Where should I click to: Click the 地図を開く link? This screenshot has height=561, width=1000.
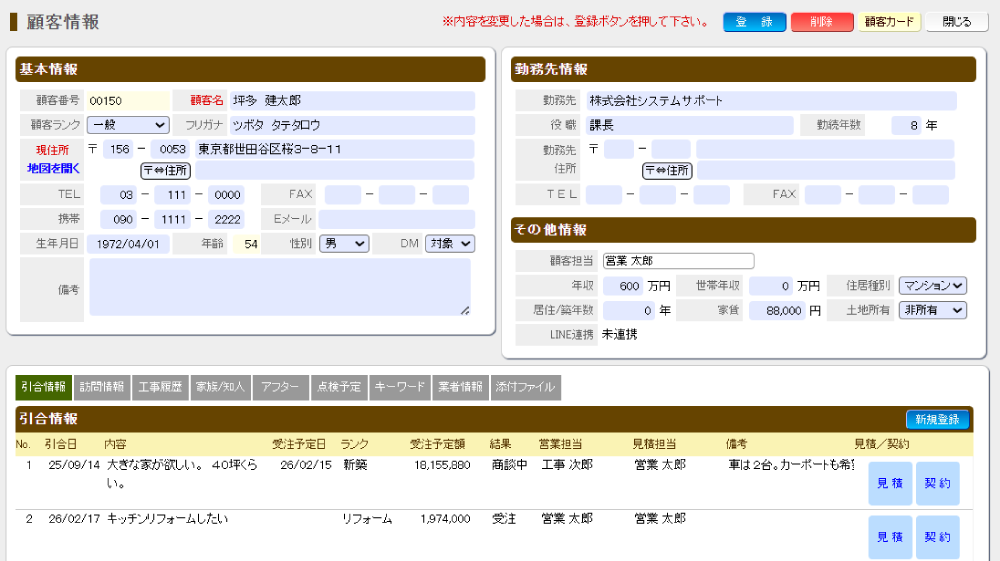click(53, 168)
